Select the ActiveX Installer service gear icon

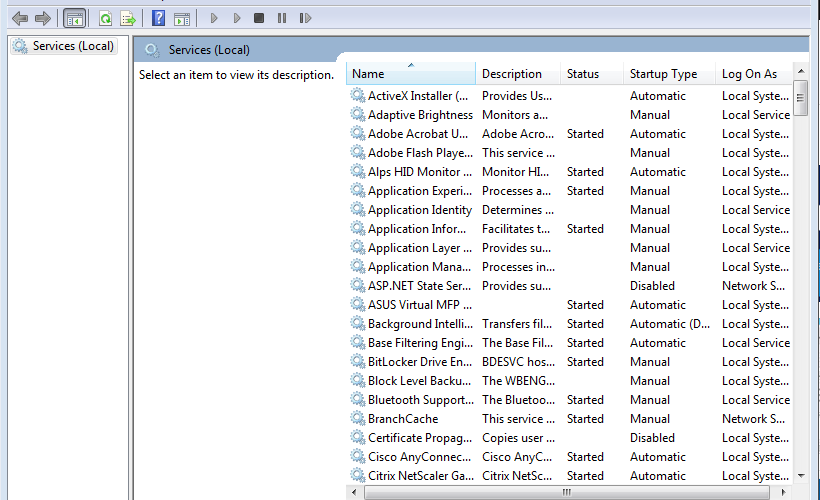pos(358,96)
